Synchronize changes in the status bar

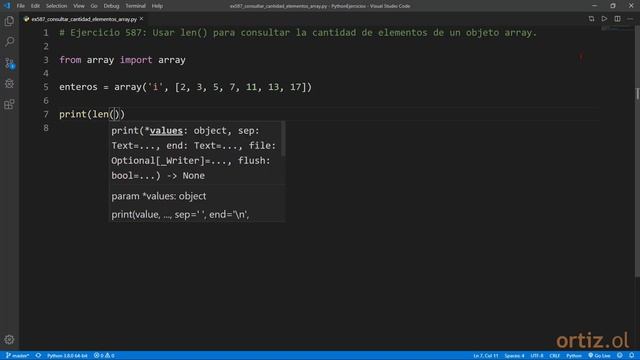pyautogui.click(x=38, y=356)
